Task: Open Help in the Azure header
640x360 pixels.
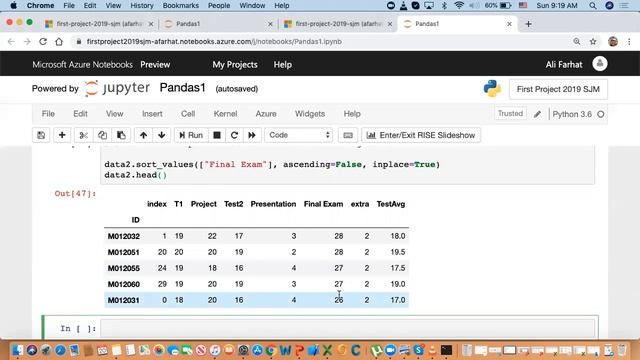Action: click(x=282, y=64)
